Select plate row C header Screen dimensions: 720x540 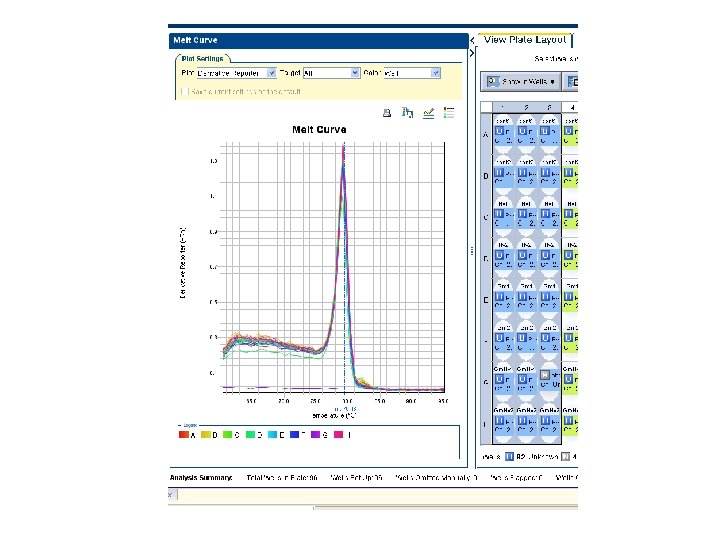[486, 217]
